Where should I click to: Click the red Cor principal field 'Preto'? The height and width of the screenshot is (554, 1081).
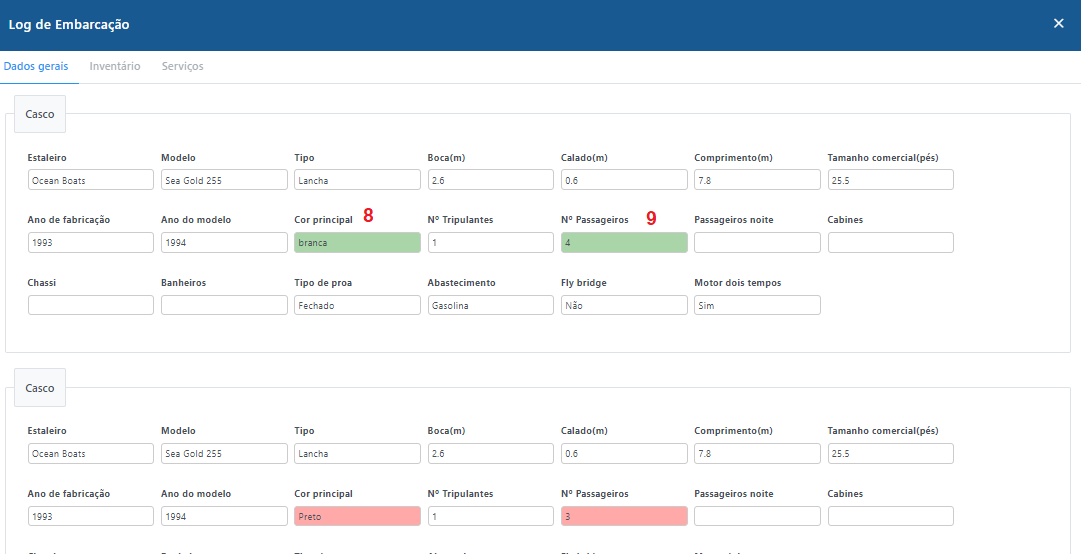click(357, 516)
